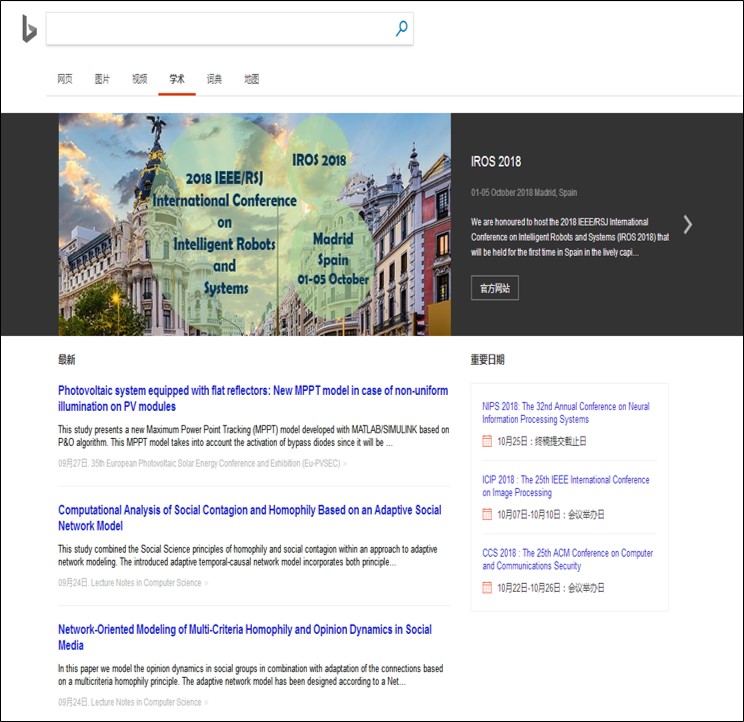The width and height of the screenshot is (744, 722).
Task: Select the 学术 tab
Action: coord(177,79)
